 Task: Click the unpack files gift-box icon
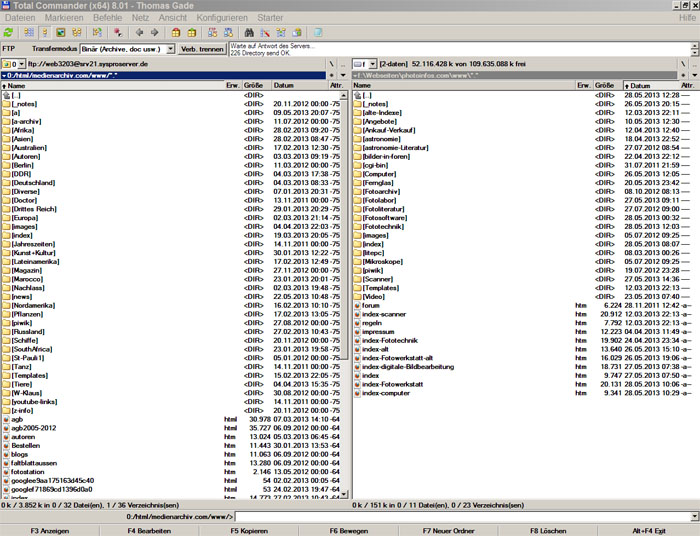(x=192, y=33)
